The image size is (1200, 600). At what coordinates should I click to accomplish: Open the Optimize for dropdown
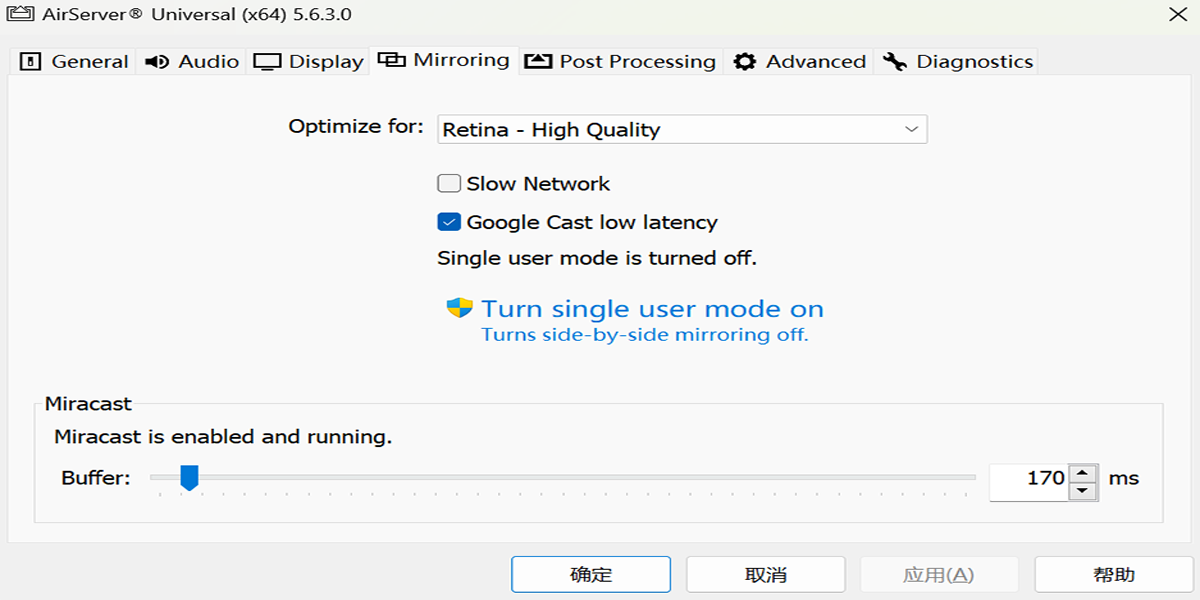[x=682, y=130]
